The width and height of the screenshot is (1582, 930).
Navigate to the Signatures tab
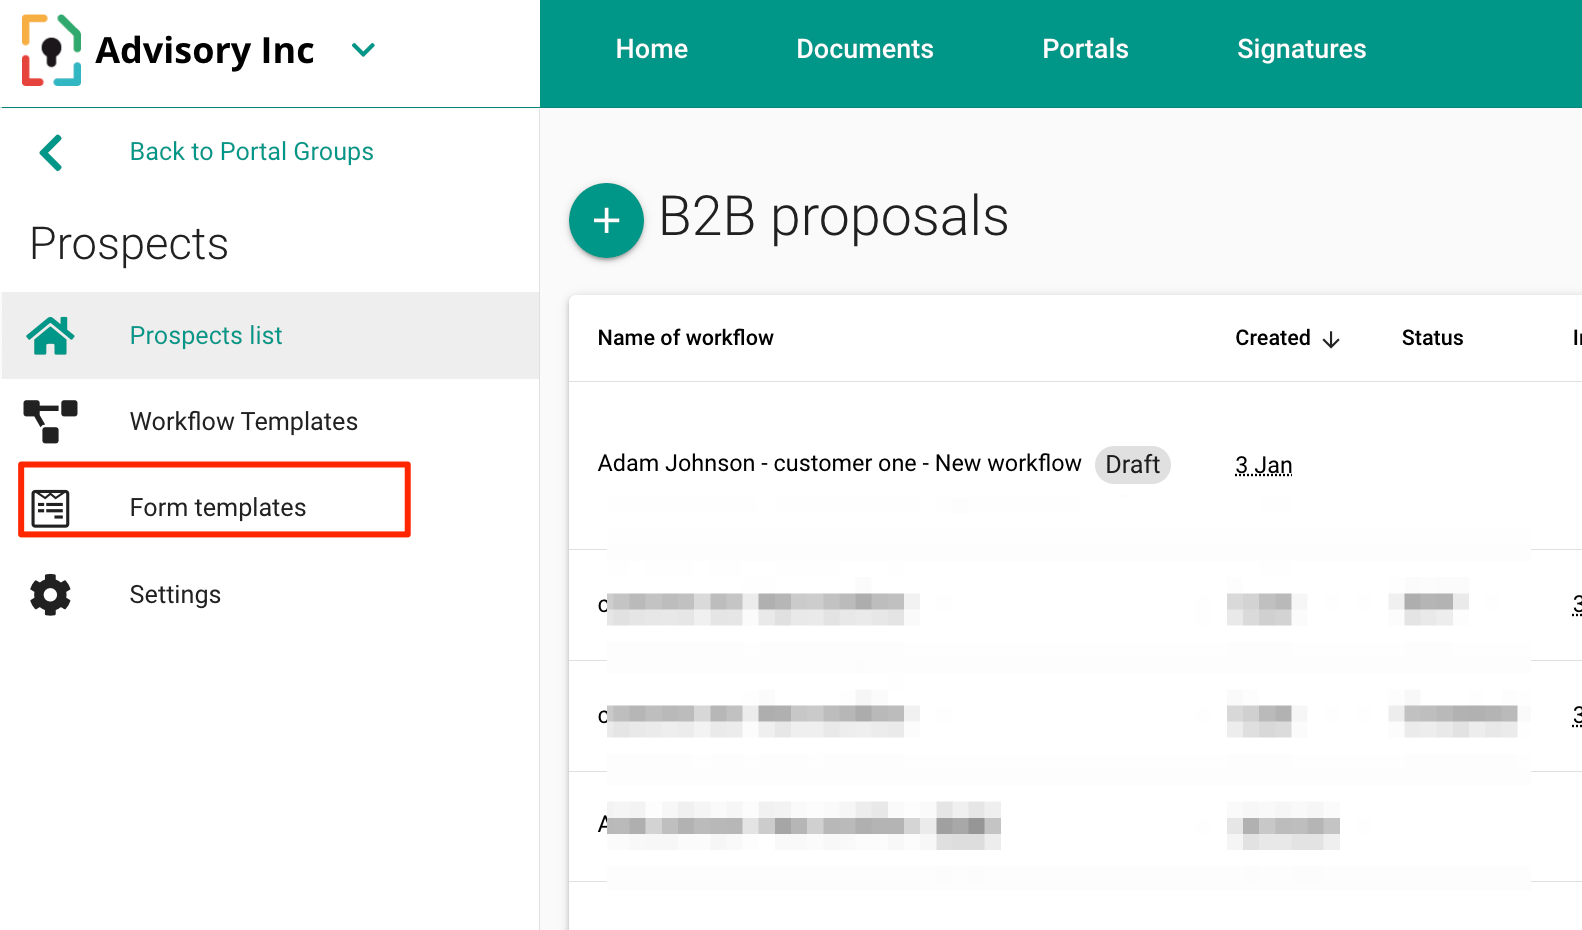click(1301, 49)
